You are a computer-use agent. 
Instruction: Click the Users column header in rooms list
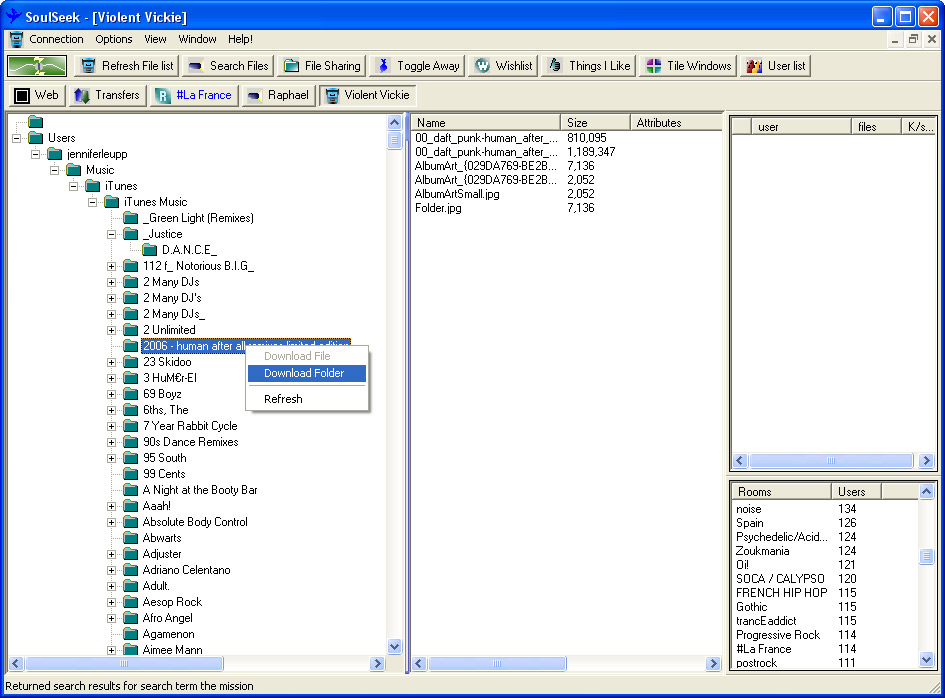click(856, 492)
